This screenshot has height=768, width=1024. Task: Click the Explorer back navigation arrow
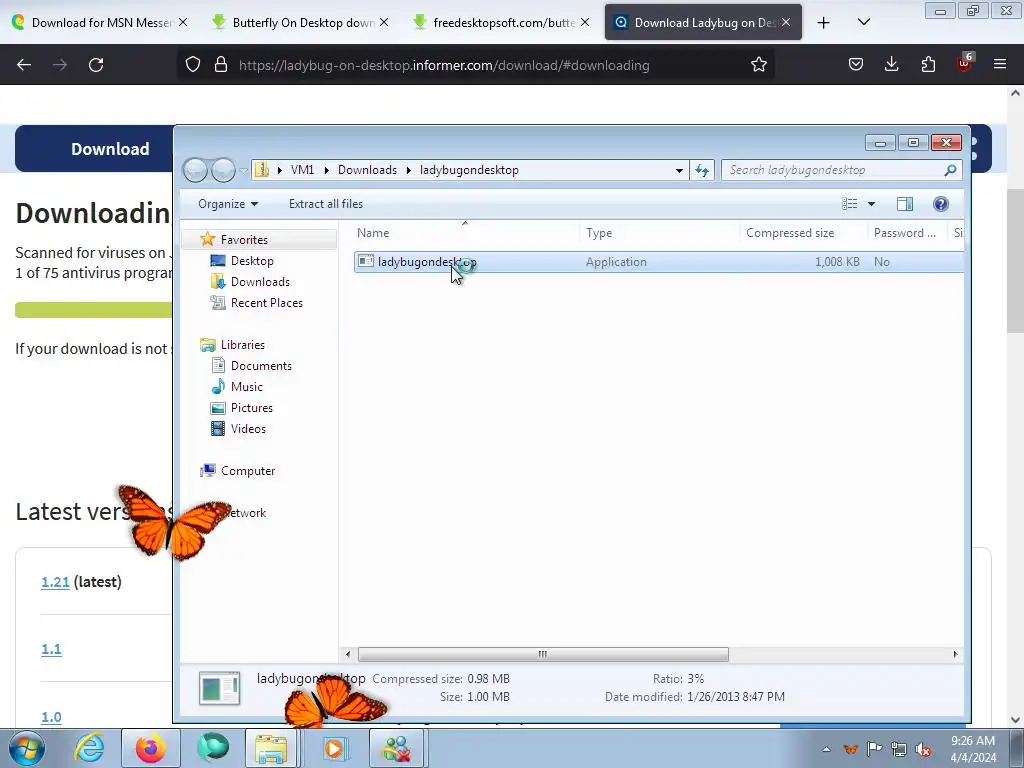(x=195, y=170)
